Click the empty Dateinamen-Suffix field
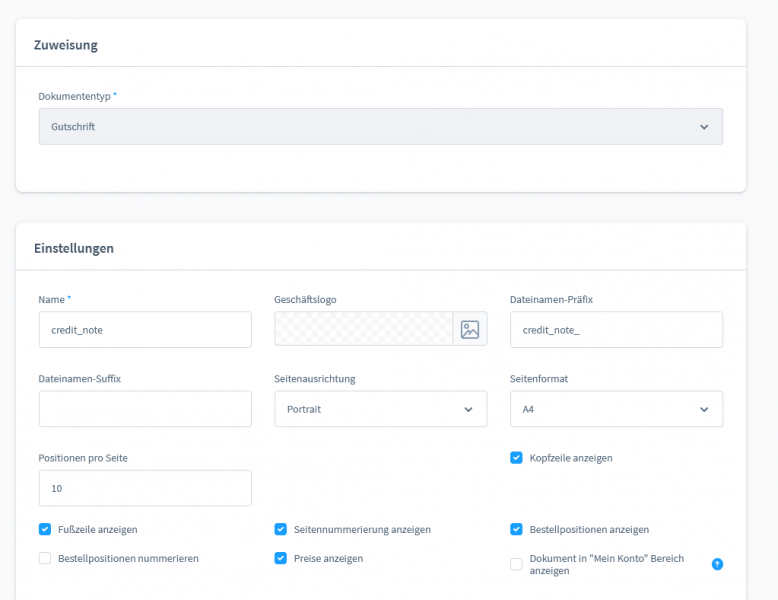778x600 pixels. point(145,409)
